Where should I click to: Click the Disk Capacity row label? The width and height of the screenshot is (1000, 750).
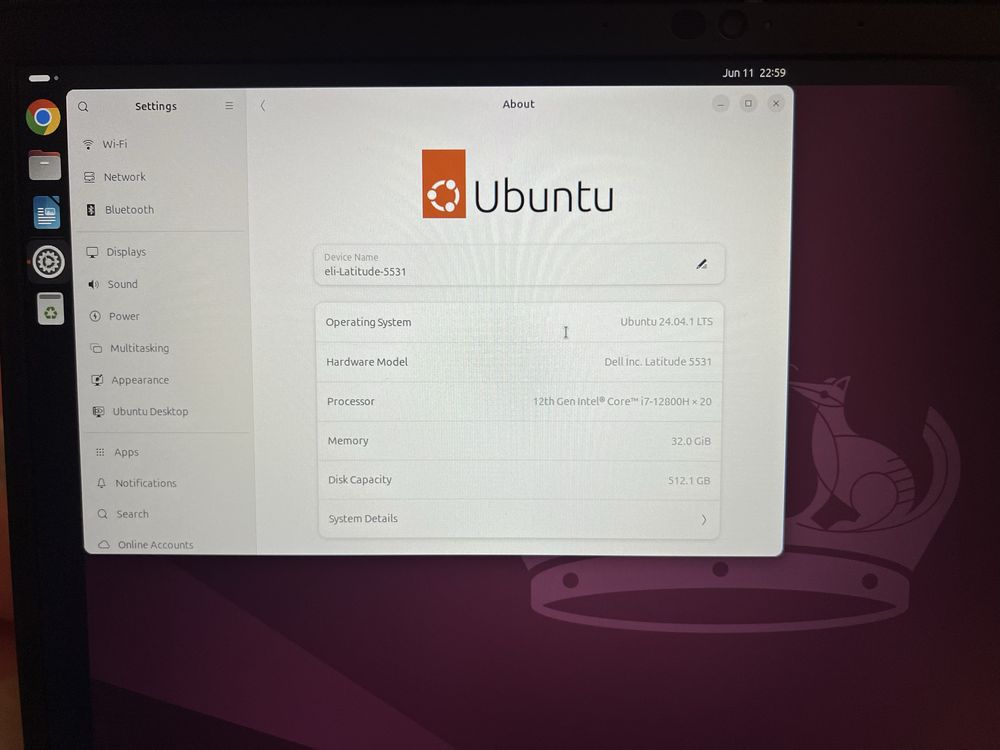click(360, 480)
